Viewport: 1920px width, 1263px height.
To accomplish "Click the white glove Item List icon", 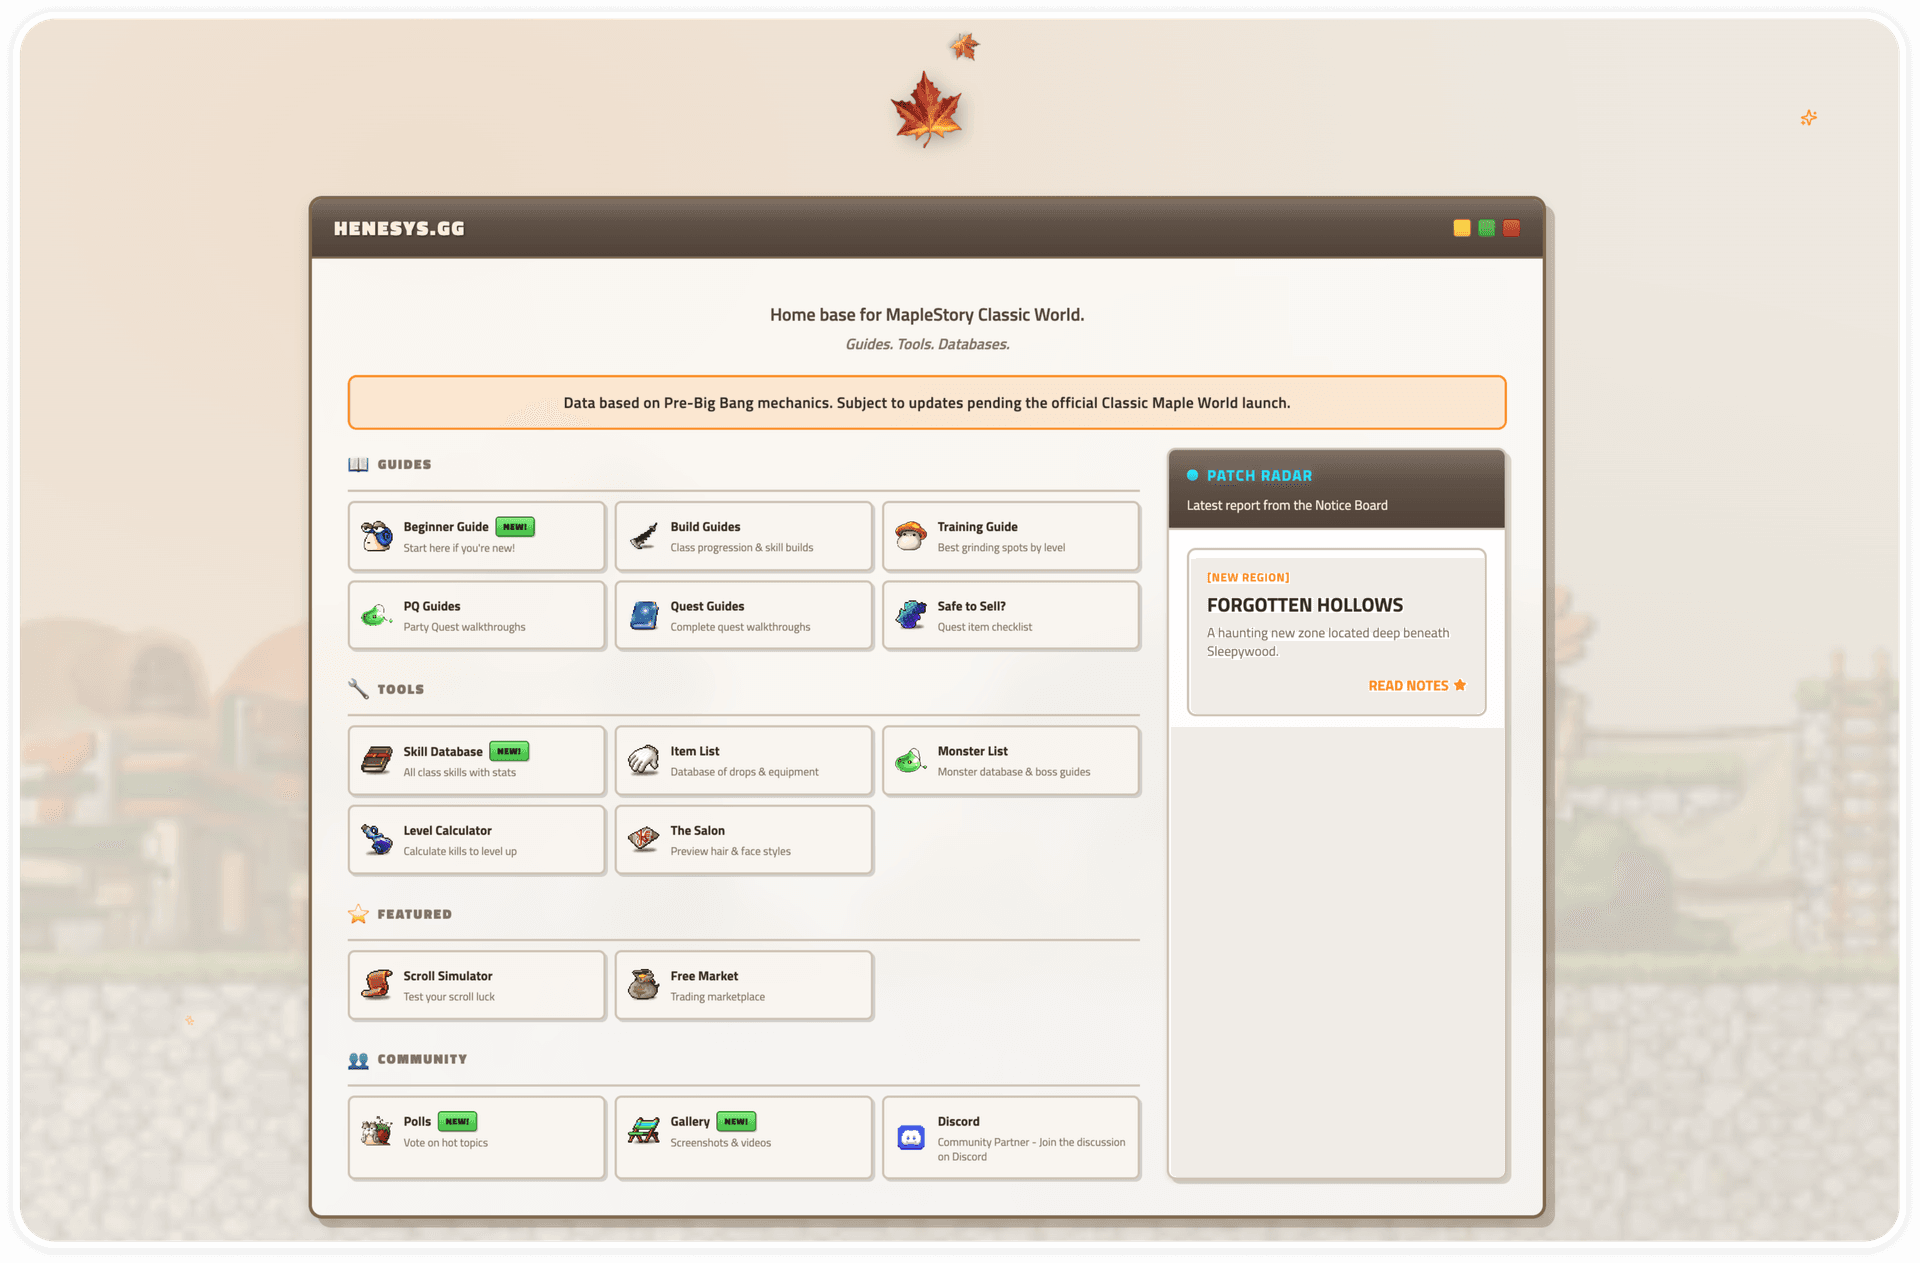I will coord(644,761).
